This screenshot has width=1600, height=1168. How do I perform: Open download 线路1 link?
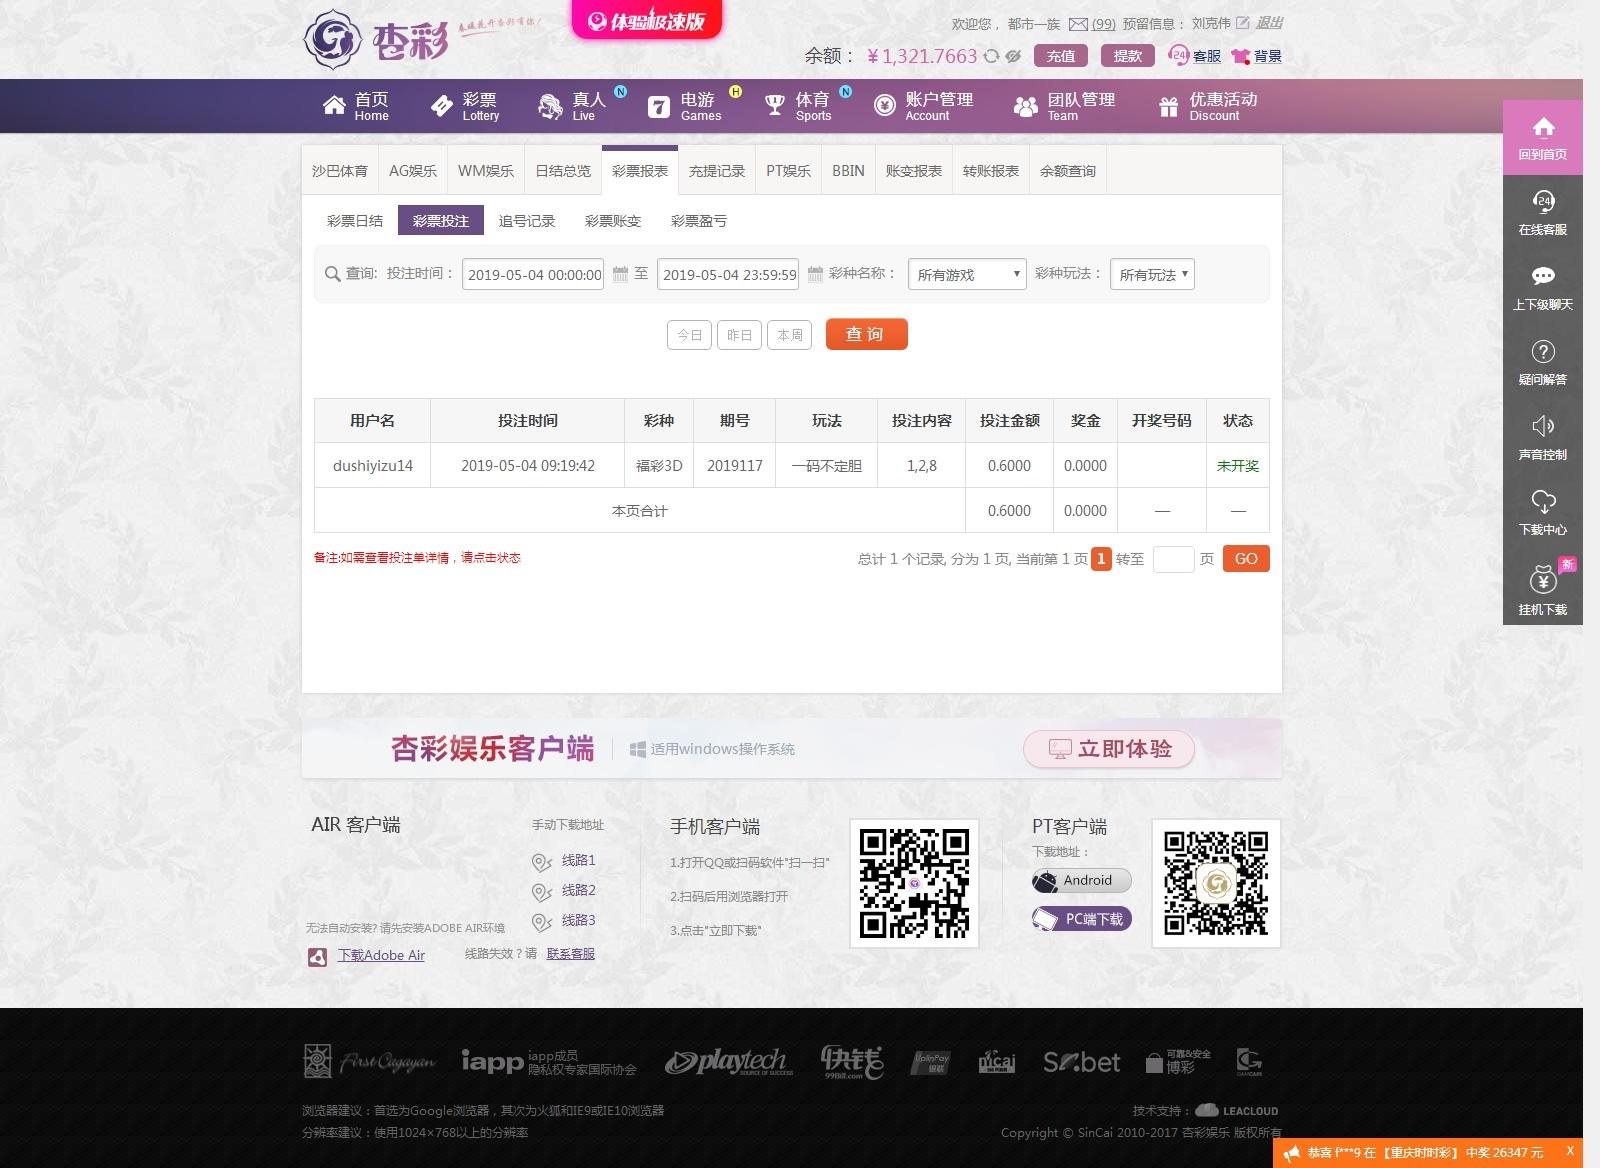[578, 860]
